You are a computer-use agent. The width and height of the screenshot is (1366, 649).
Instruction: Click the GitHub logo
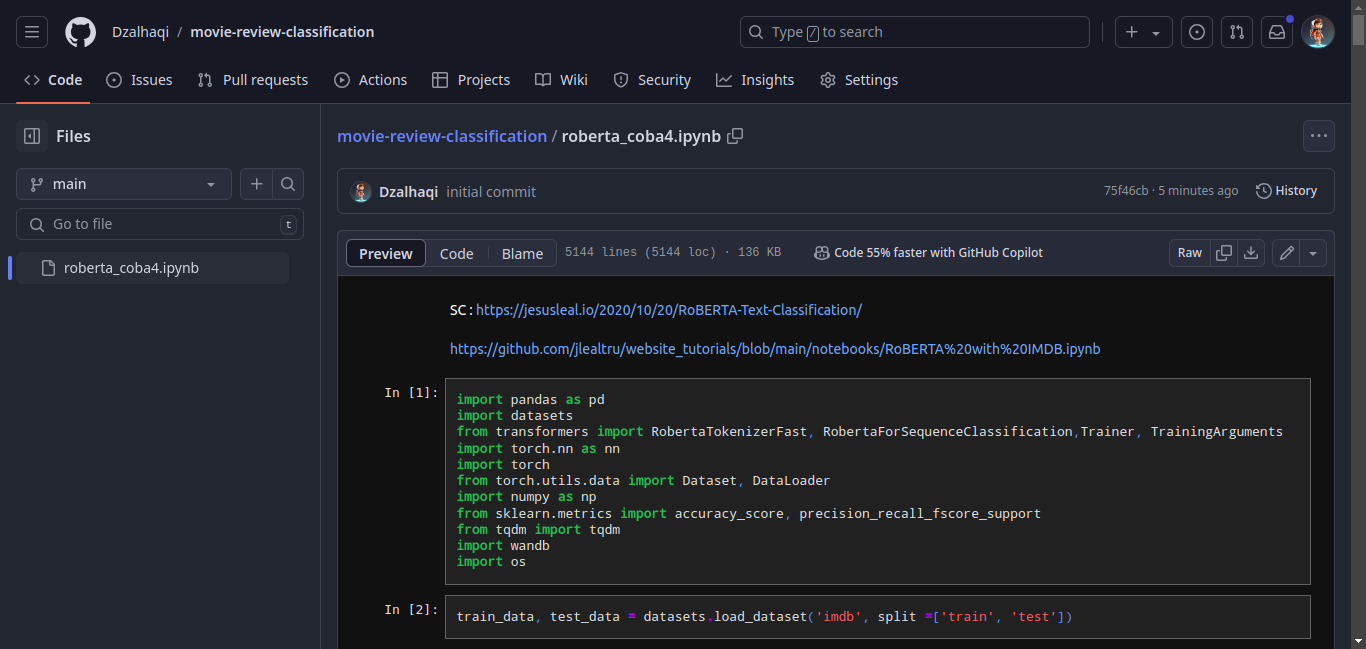80,31
